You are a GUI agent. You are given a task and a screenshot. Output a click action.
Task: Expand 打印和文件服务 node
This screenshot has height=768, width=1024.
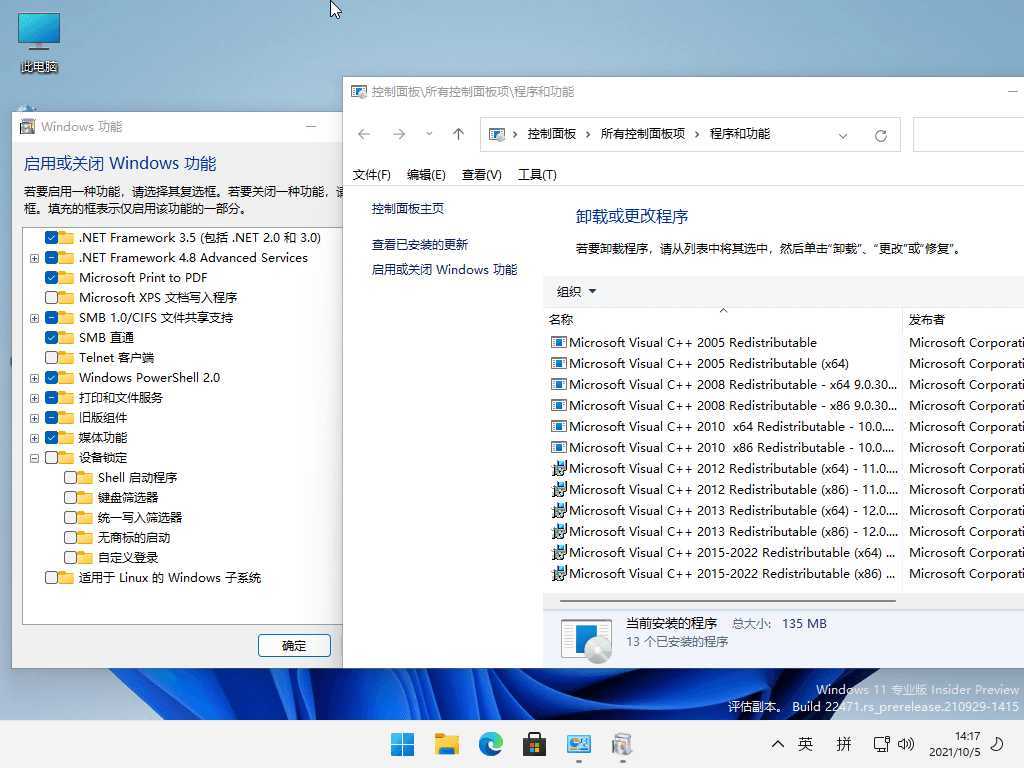click(x=34, y=398)
